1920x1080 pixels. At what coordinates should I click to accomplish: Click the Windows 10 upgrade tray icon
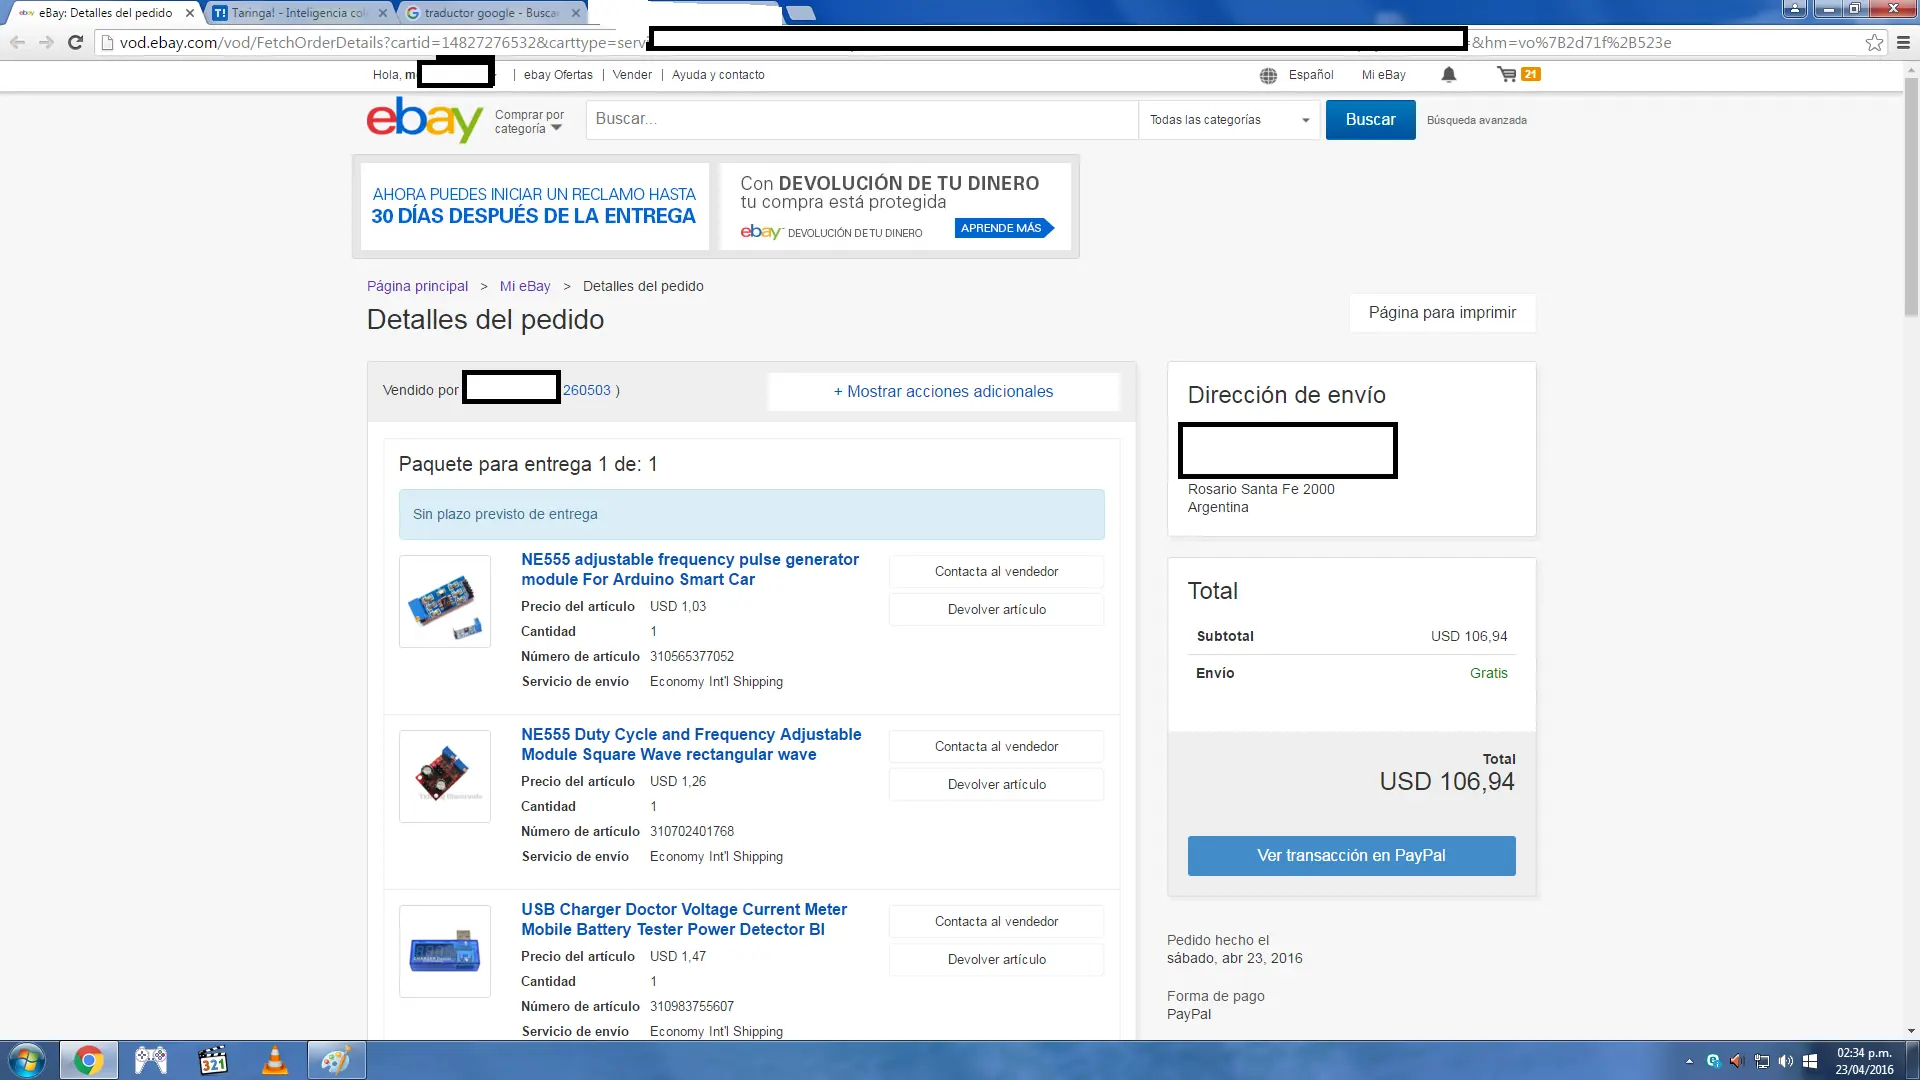point(1810,1061)
